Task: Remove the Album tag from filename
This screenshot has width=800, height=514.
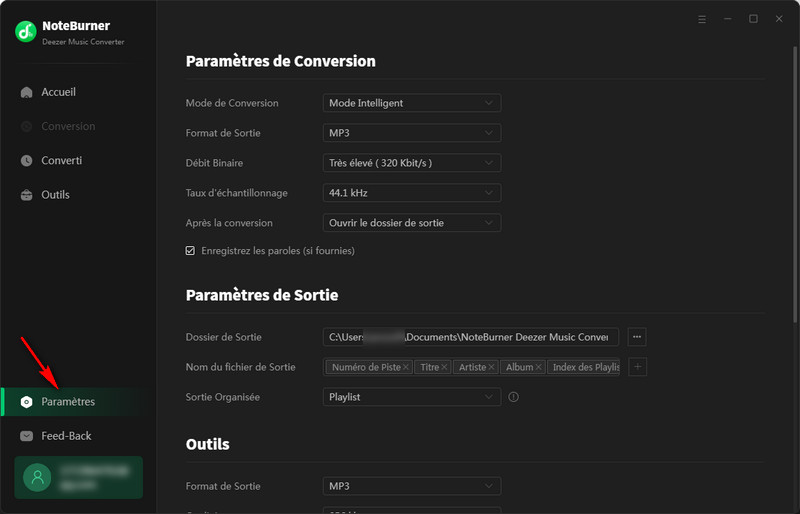Action: point(538,367)
